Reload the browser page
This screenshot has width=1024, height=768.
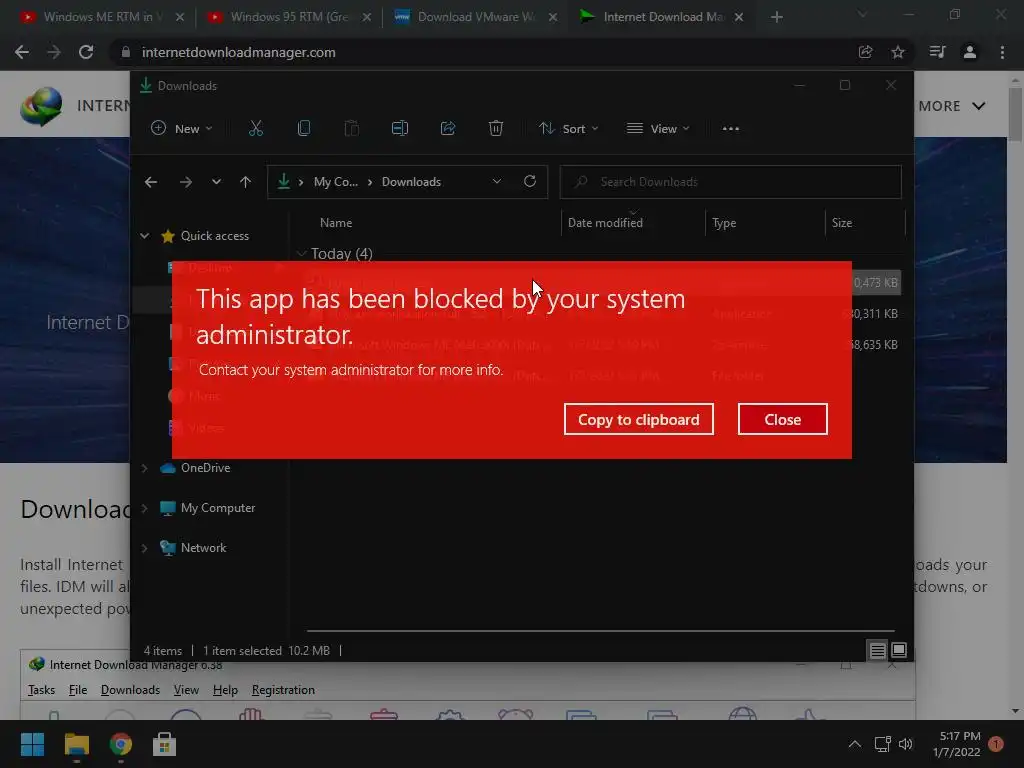[86, 52]
